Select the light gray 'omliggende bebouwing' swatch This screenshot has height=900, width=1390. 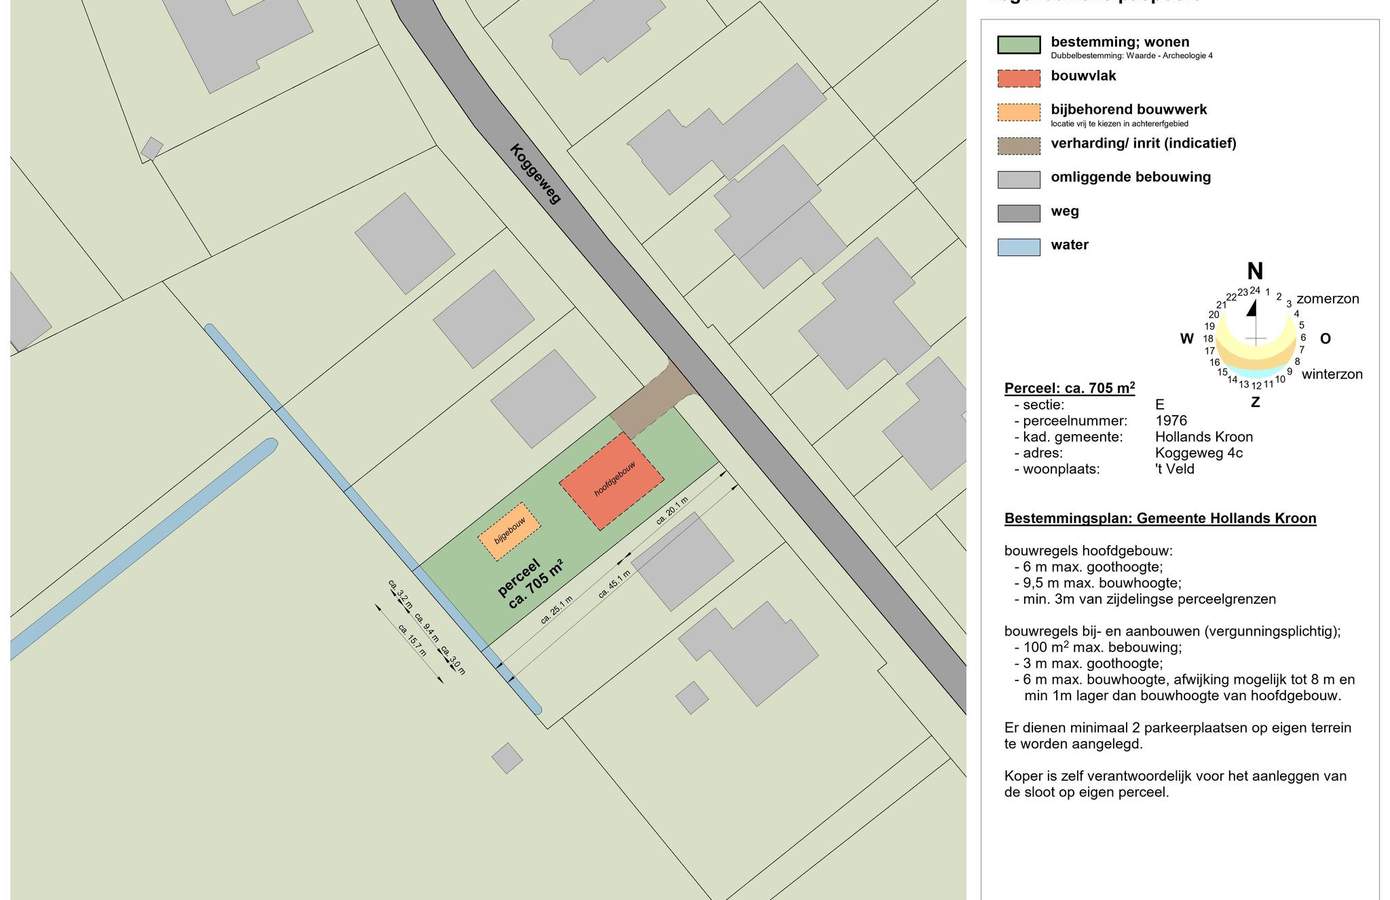click(1019, 180)
